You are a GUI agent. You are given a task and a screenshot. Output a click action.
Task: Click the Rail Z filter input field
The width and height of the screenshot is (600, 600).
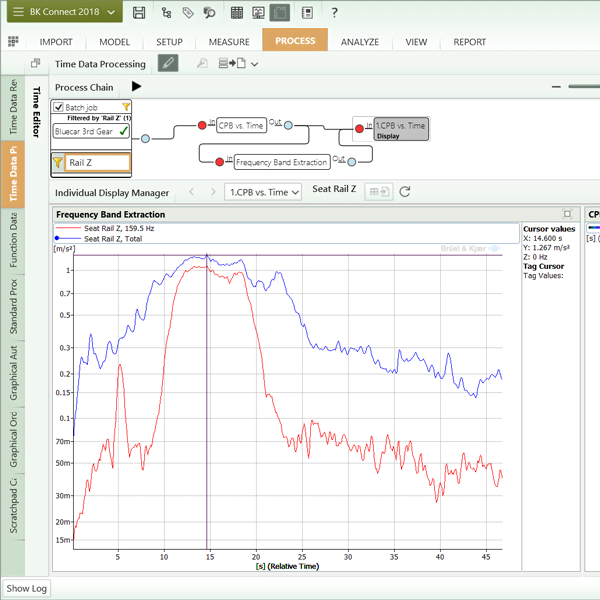click(x=97, y=162)
